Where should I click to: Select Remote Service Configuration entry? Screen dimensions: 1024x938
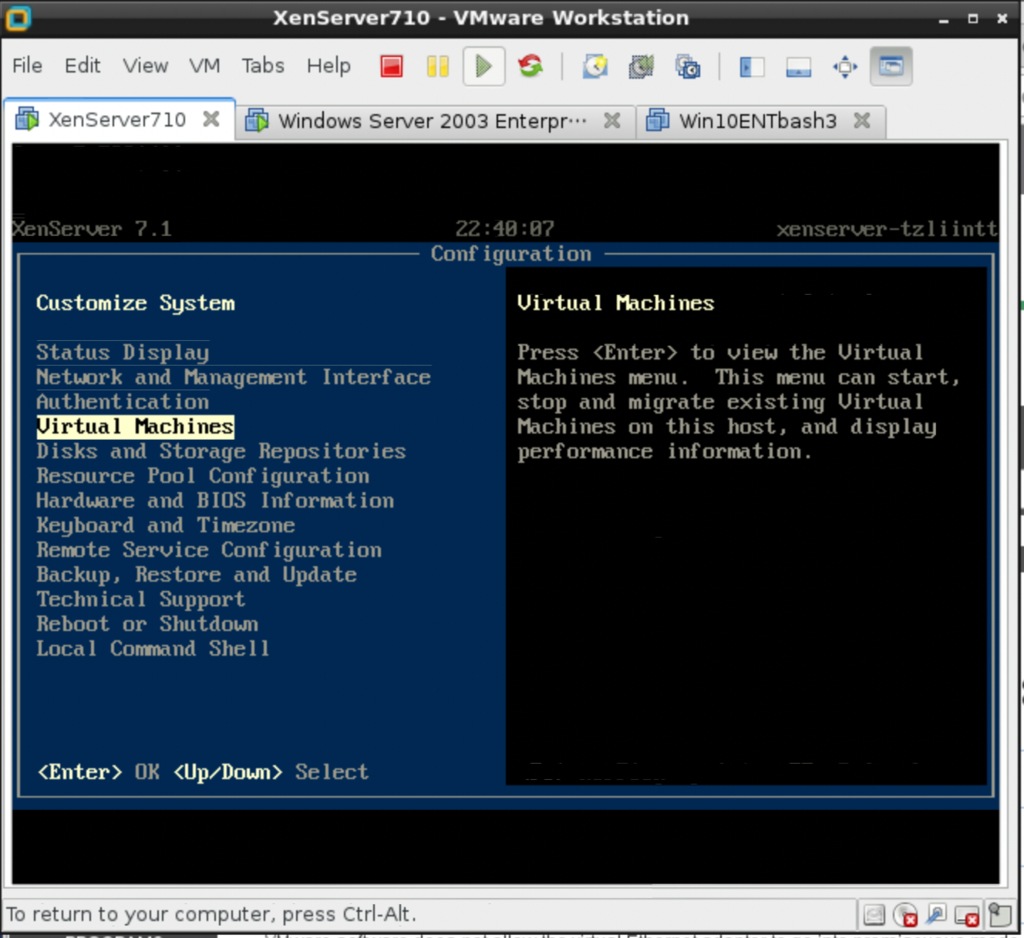pos(209,550)
